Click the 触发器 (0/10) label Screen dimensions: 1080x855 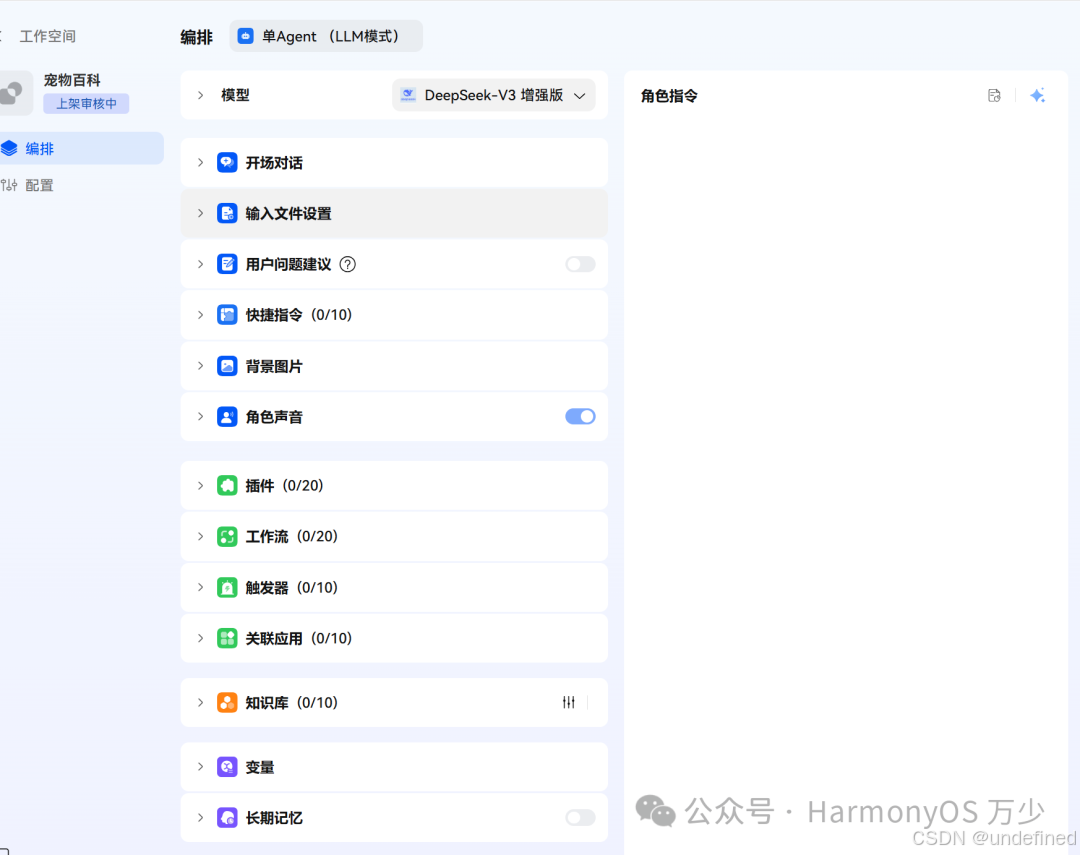tap(292, 588)
